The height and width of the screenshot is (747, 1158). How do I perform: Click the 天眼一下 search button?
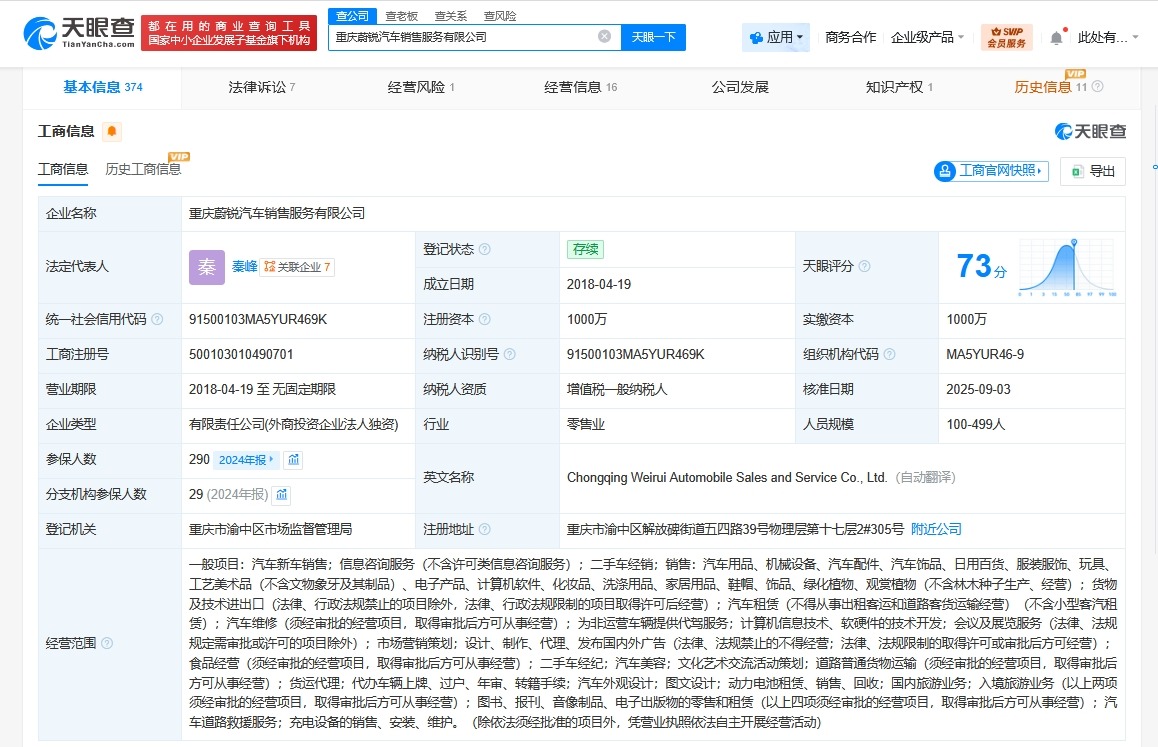click(653, 35)
